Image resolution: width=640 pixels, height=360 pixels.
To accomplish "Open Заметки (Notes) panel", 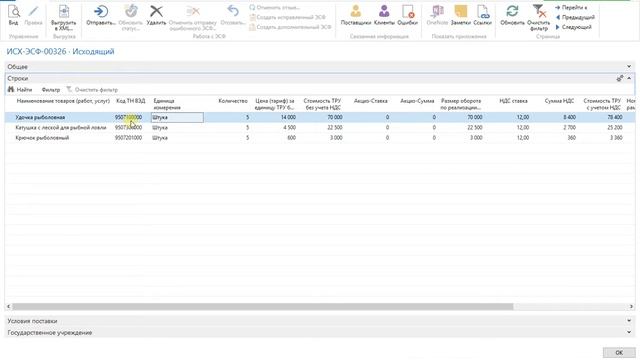I will coord(461,15).
